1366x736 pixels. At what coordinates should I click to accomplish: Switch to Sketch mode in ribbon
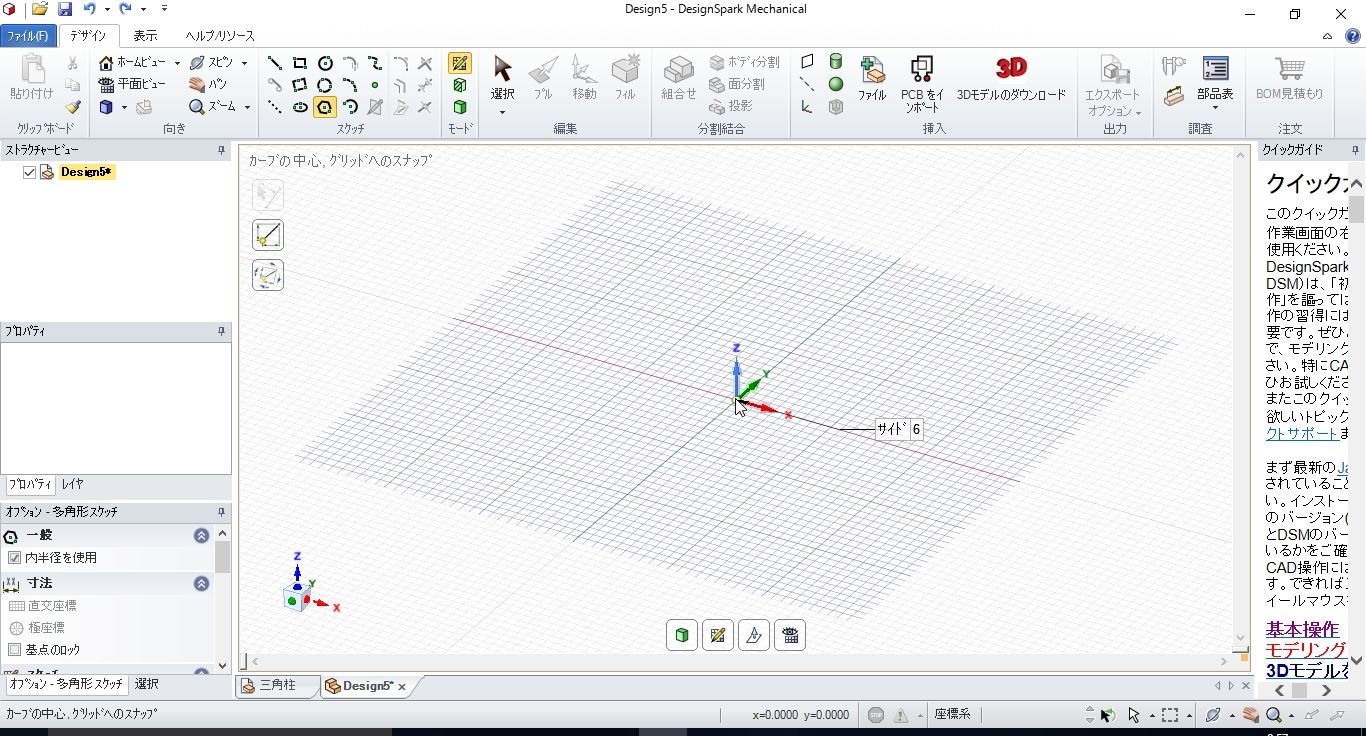click(x=460, y=63)
